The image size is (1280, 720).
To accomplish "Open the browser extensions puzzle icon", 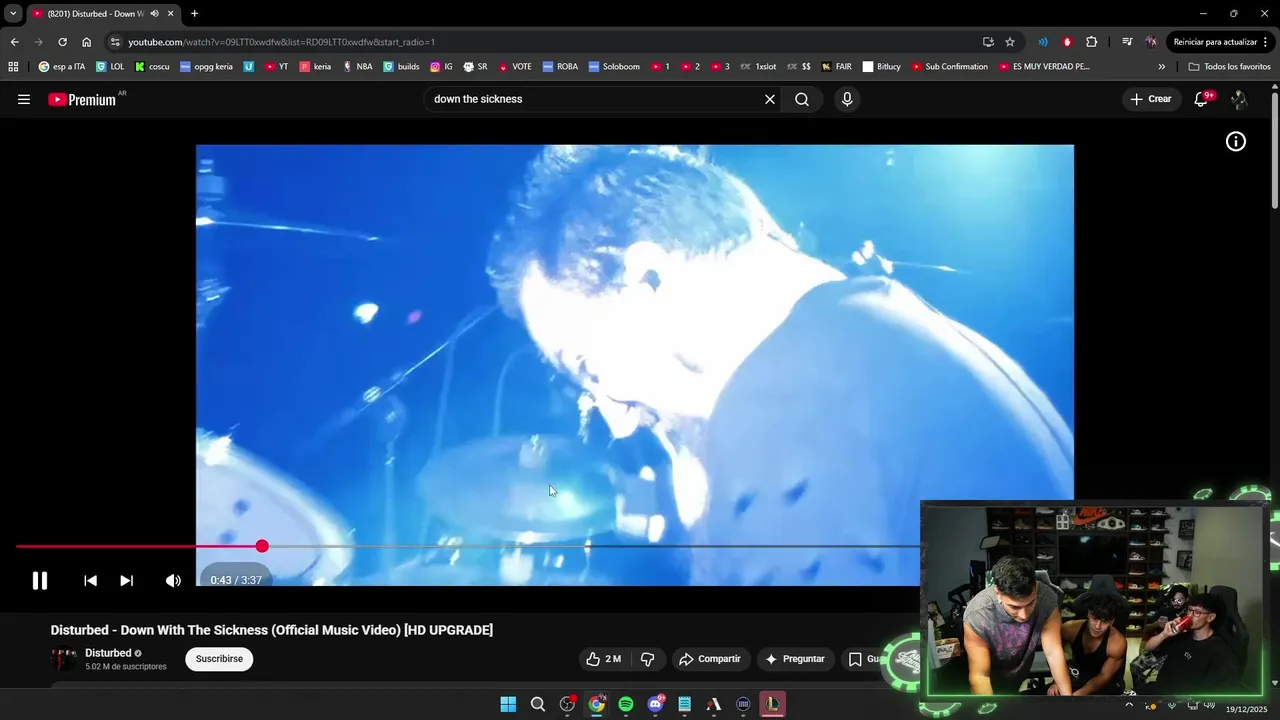I will pos(1091,42).
